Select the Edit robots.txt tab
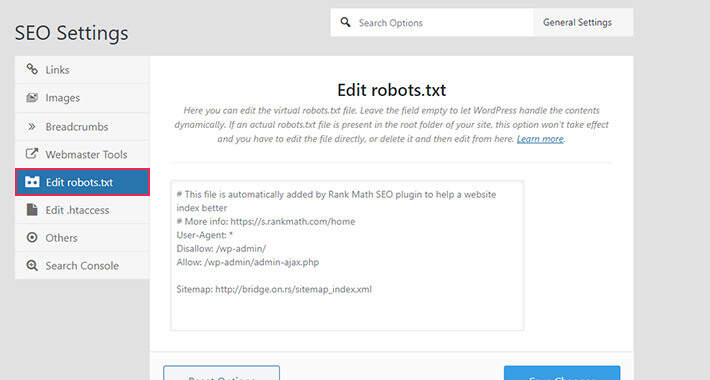Screen dimensions: 710x380 (82, 182)
